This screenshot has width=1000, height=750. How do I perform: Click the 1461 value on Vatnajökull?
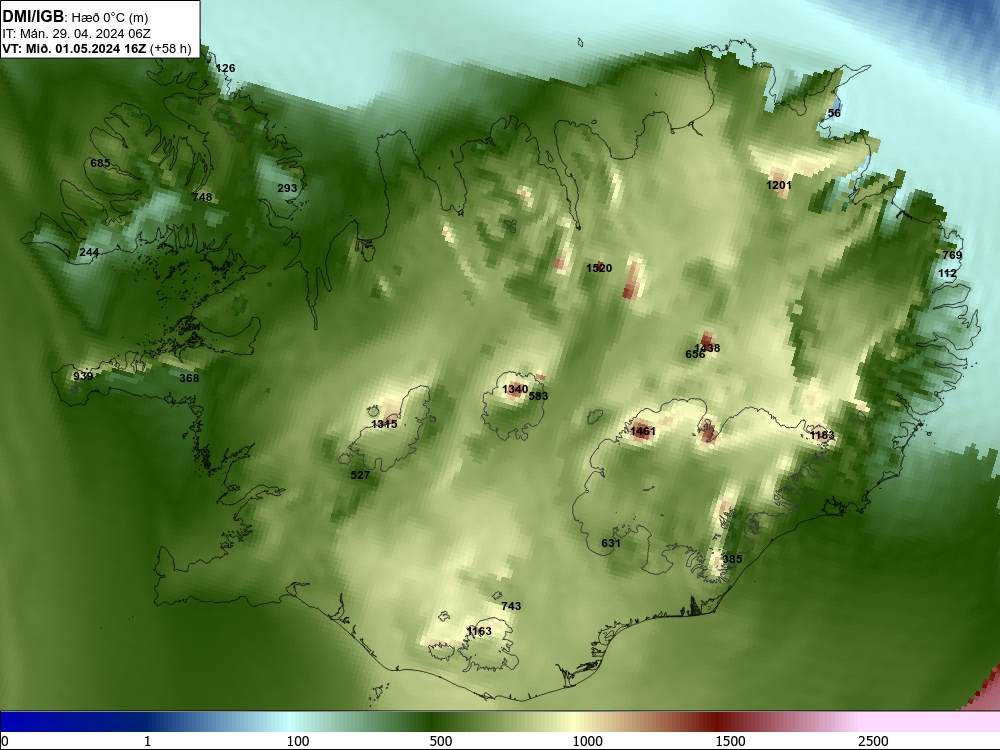[642, 431]
